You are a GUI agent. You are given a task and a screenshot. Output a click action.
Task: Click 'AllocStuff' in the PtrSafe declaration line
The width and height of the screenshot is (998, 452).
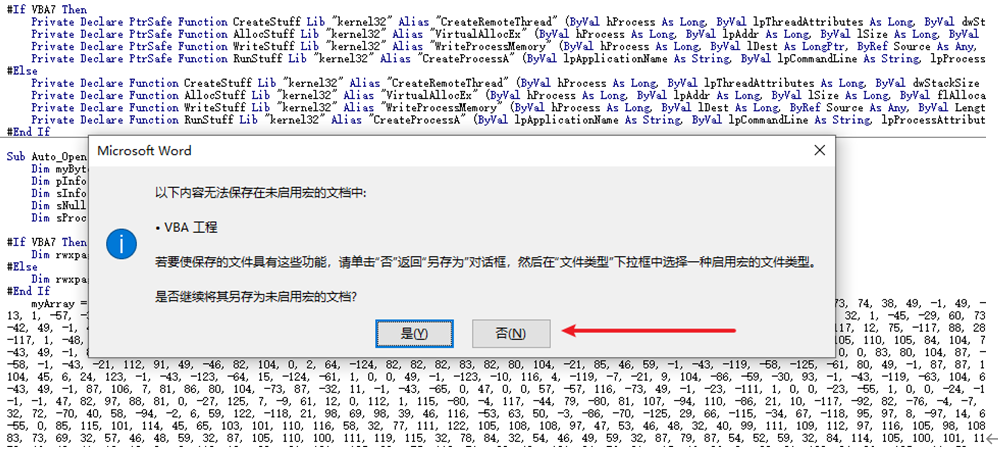262,34
